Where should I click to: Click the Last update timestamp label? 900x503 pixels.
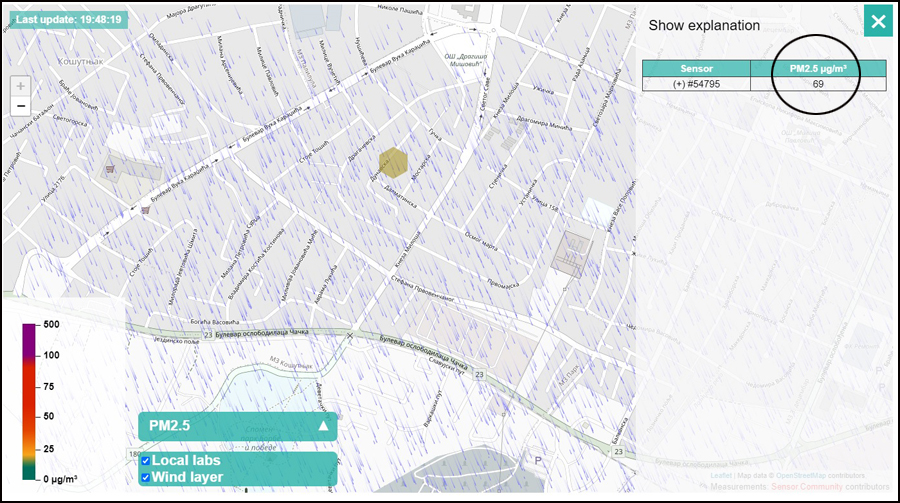[68, 20]
